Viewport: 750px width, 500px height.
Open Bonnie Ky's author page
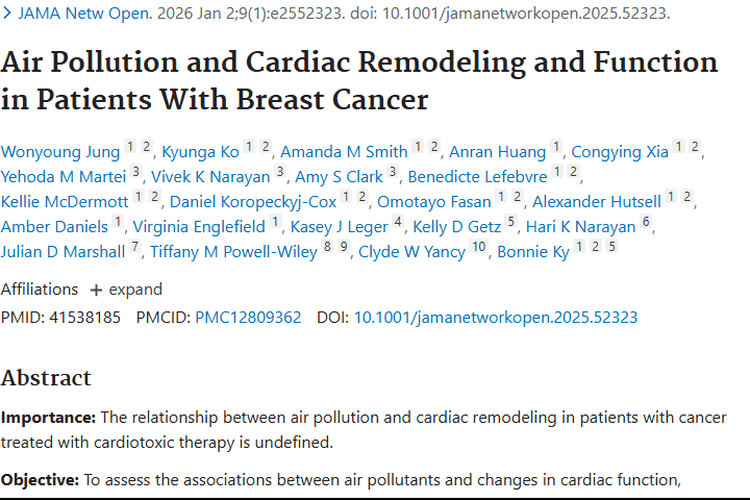(533, 252)
